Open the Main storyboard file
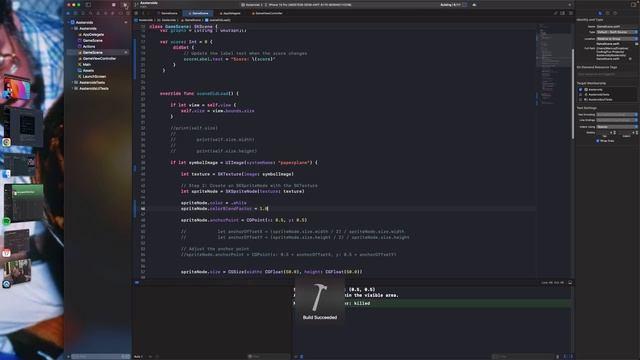Viewport: 640px width, 360px height. (x=87, y=64)
